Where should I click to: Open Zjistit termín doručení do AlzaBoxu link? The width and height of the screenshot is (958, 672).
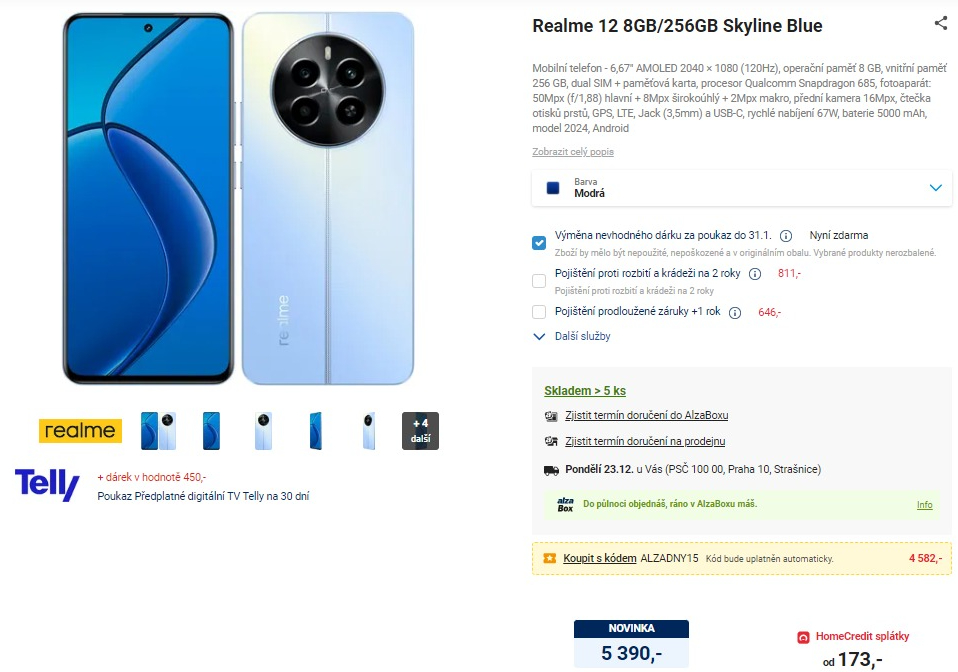[x=646, y=415]
